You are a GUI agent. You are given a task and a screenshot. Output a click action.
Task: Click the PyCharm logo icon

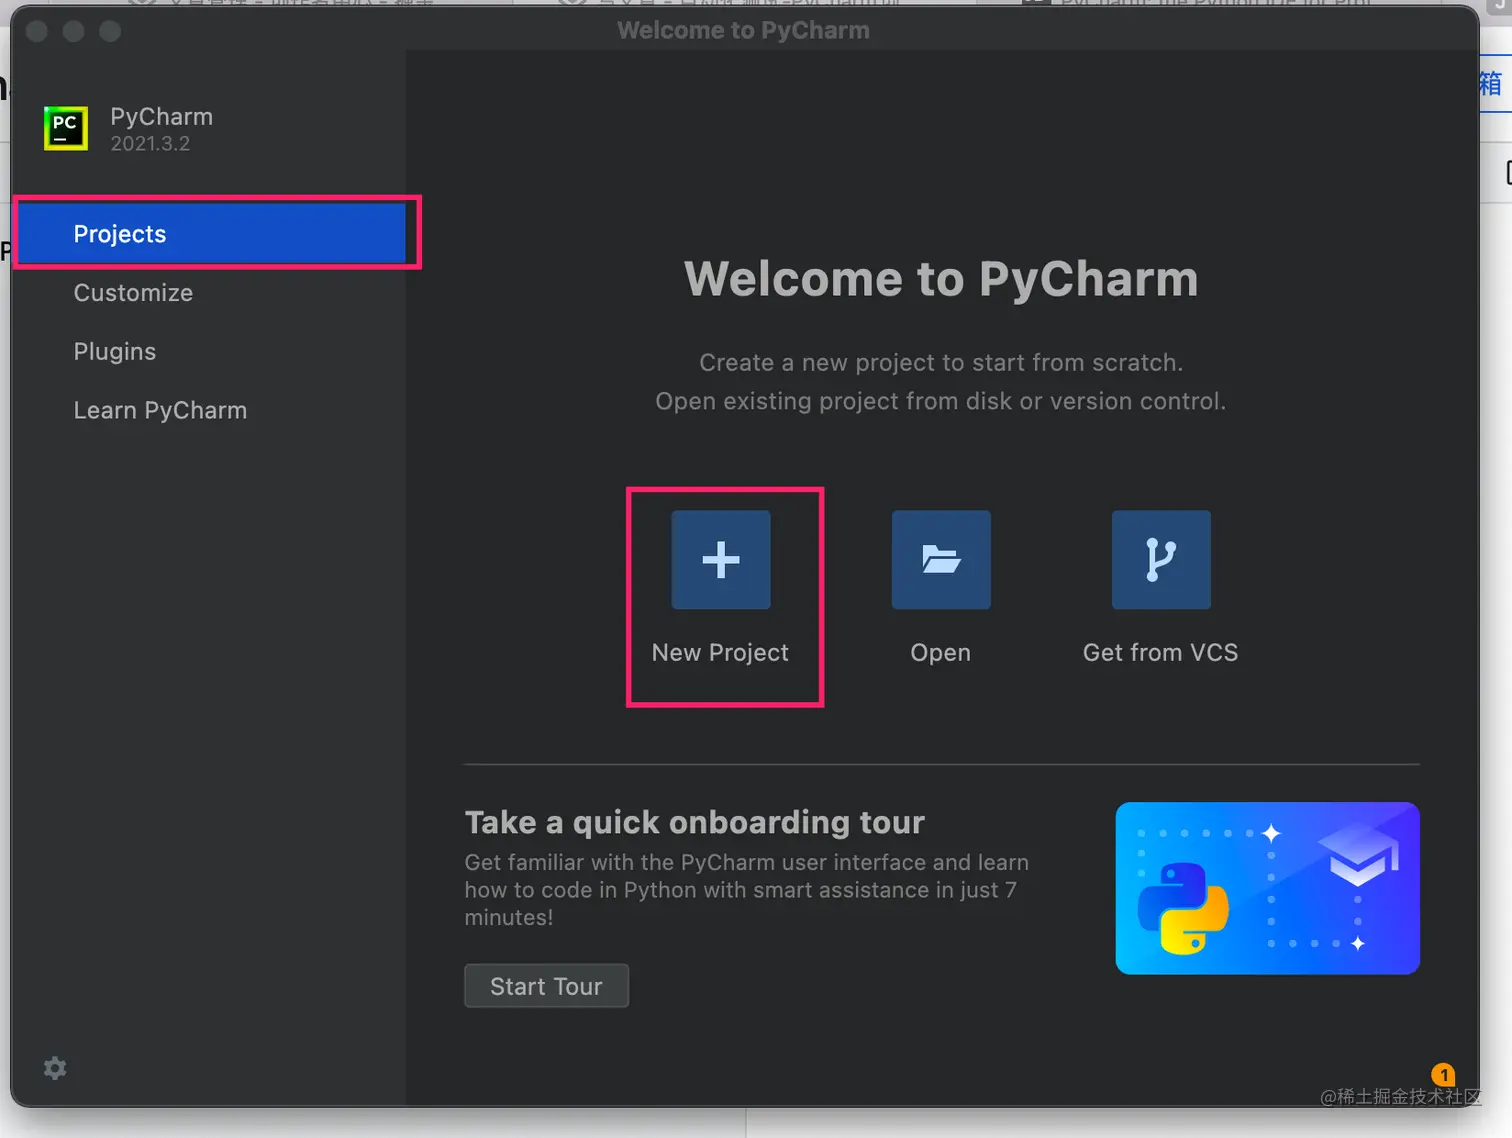66,128
